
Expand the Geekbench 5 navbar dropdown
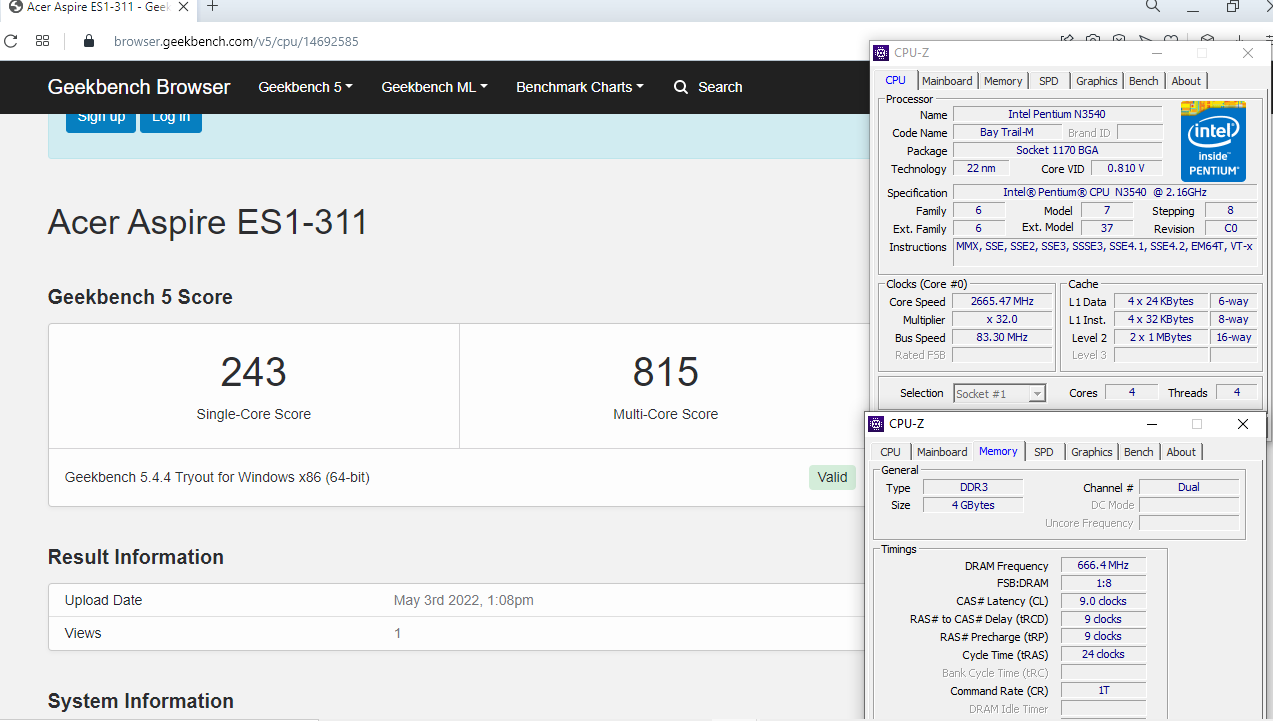(305, 87)
